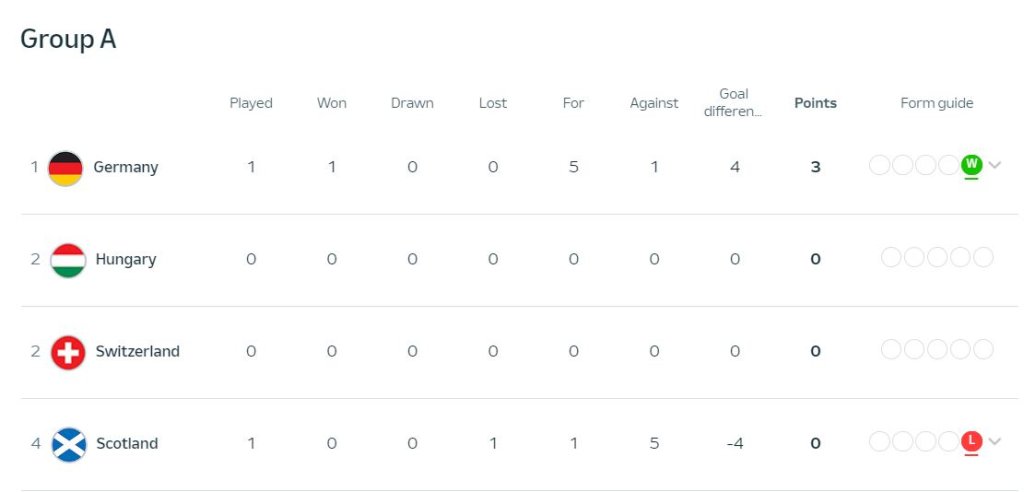1024x492 pixels.
Task: Click the Scotland flag icon
Action: click(69, 444)
